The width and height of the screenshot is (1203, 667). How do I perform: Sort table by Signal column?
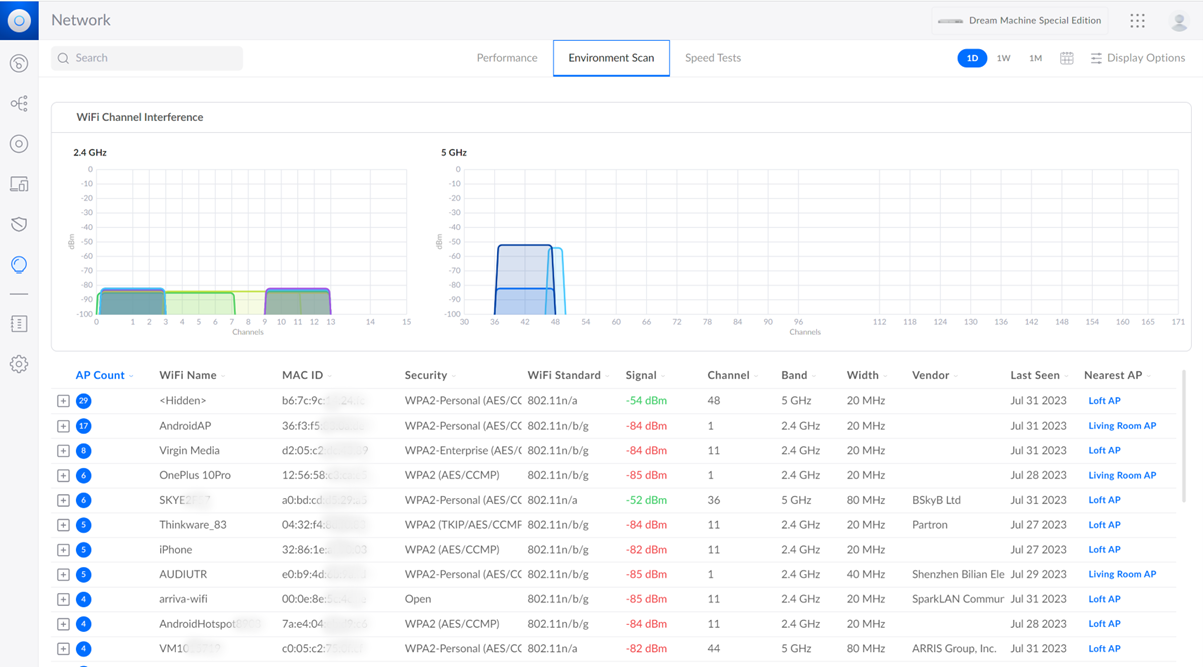click(x=641, y=375)
